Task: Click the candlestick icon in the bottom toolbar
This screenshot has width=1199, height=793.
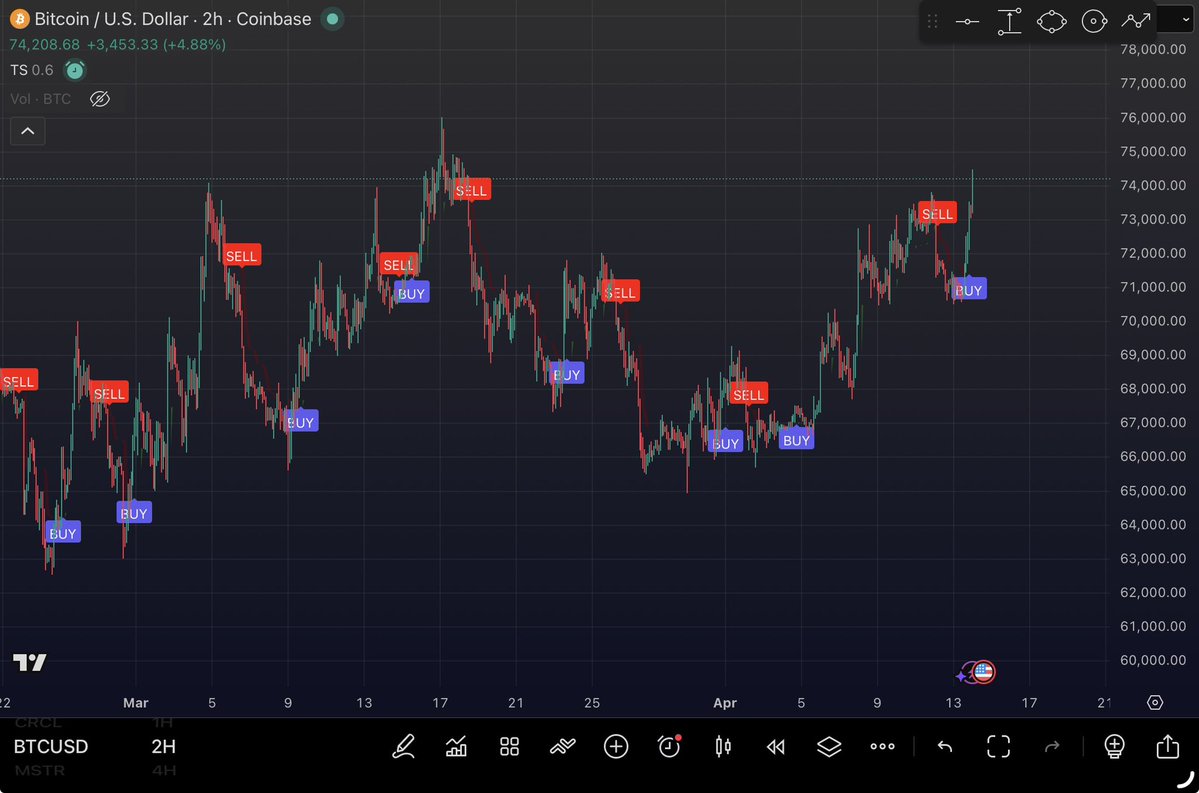Action: tap(723, 746)
